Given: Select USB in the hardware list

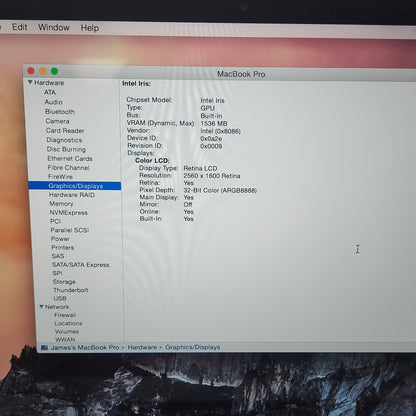Looking at the screenshot, I should click(60, 298).
